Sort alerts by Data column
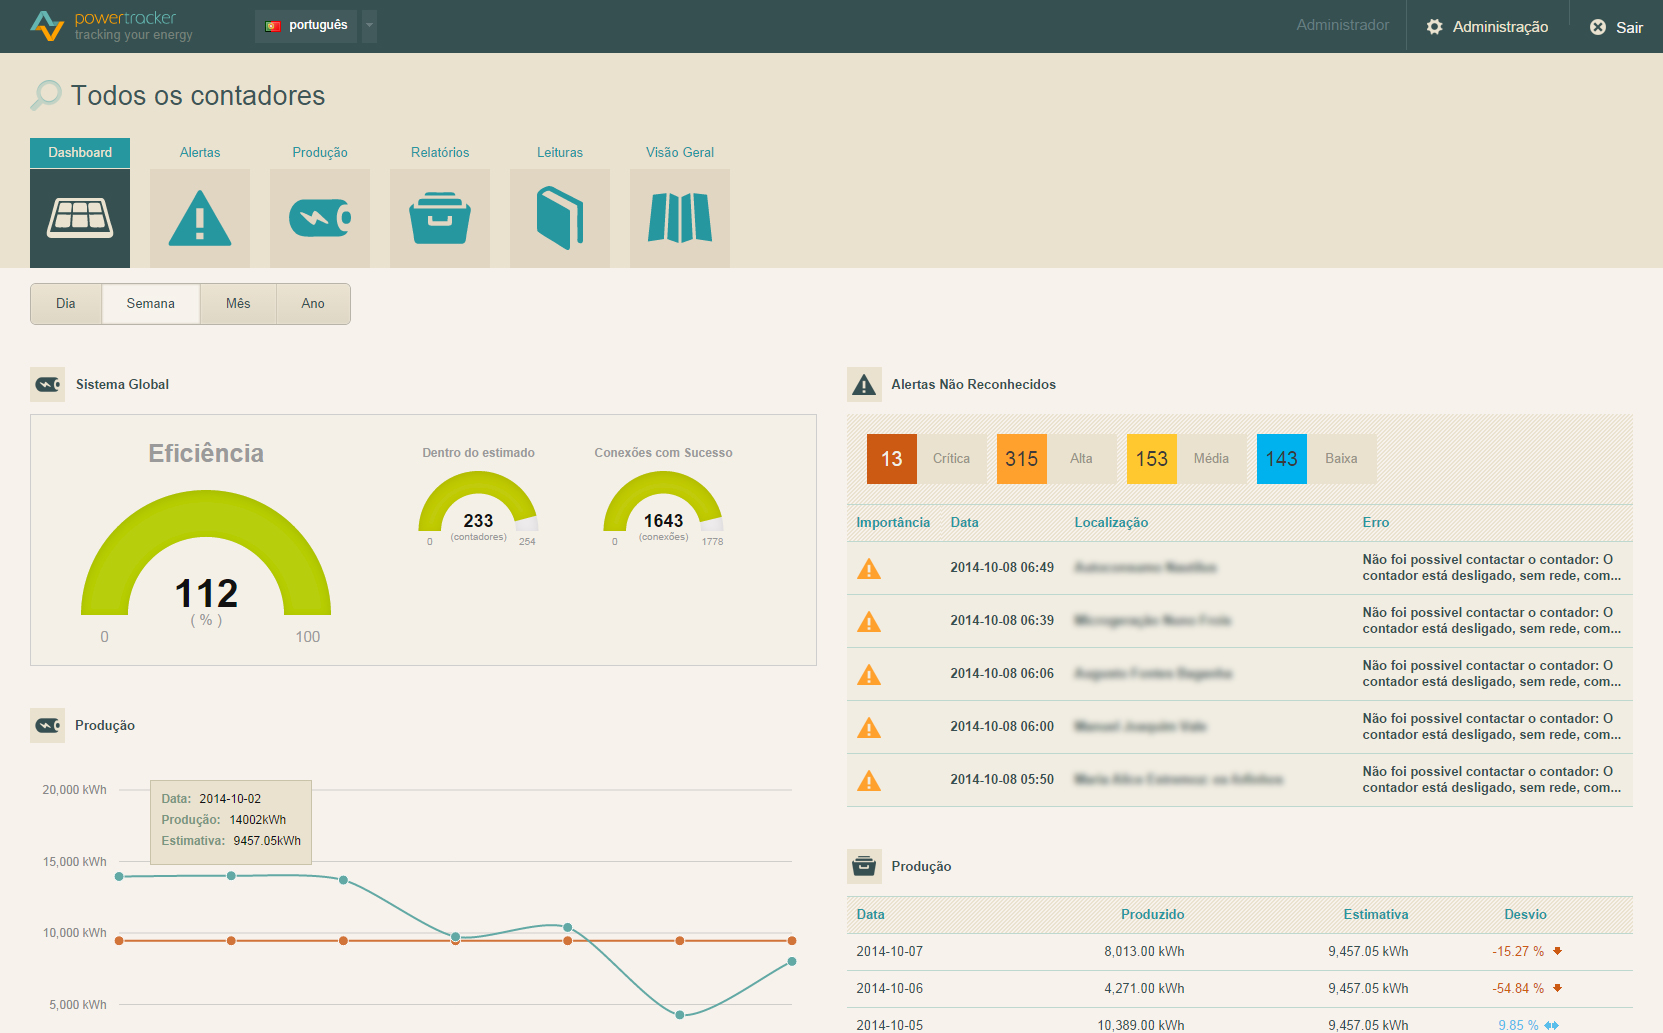Viewport: 1663px width, 1033px height. (x=964, y=522)
